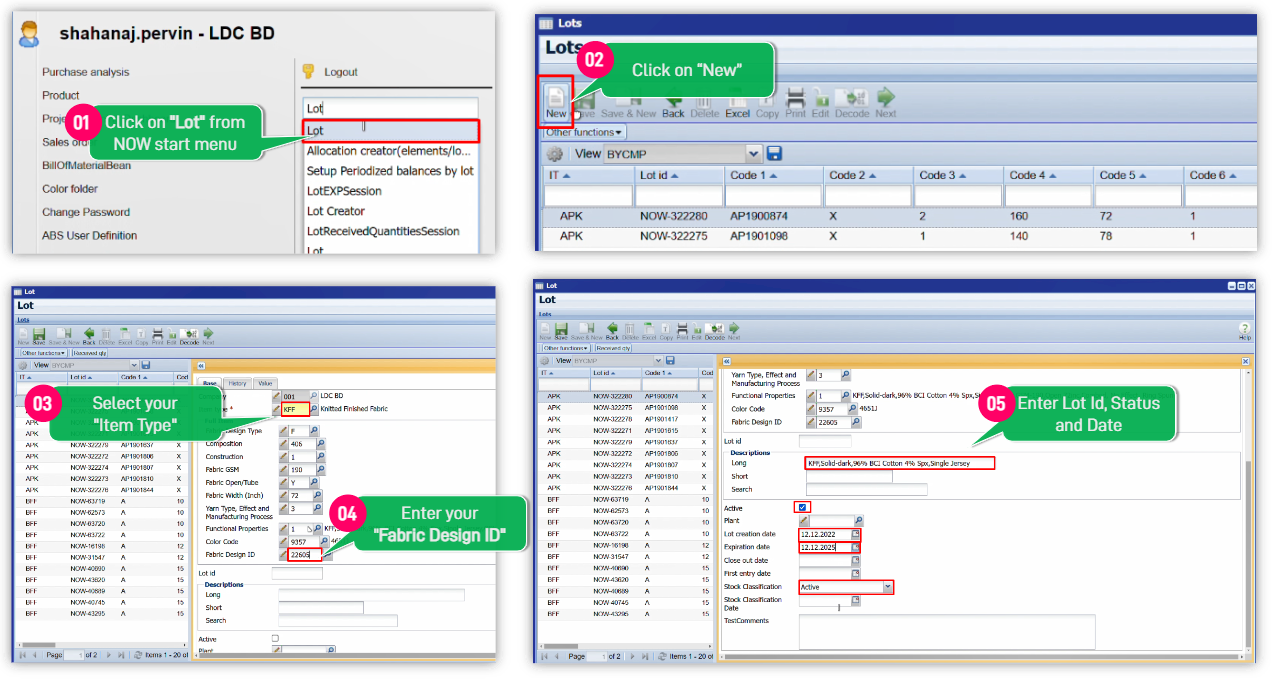Open Change Password from the left menu
The image size is (1279, 682).
[x=85, y=212]
